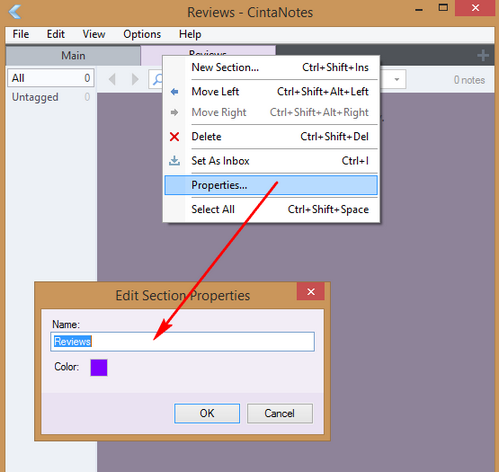Open the File menu
This screenshot has width=499, height=472.
(x=21, y=34)
